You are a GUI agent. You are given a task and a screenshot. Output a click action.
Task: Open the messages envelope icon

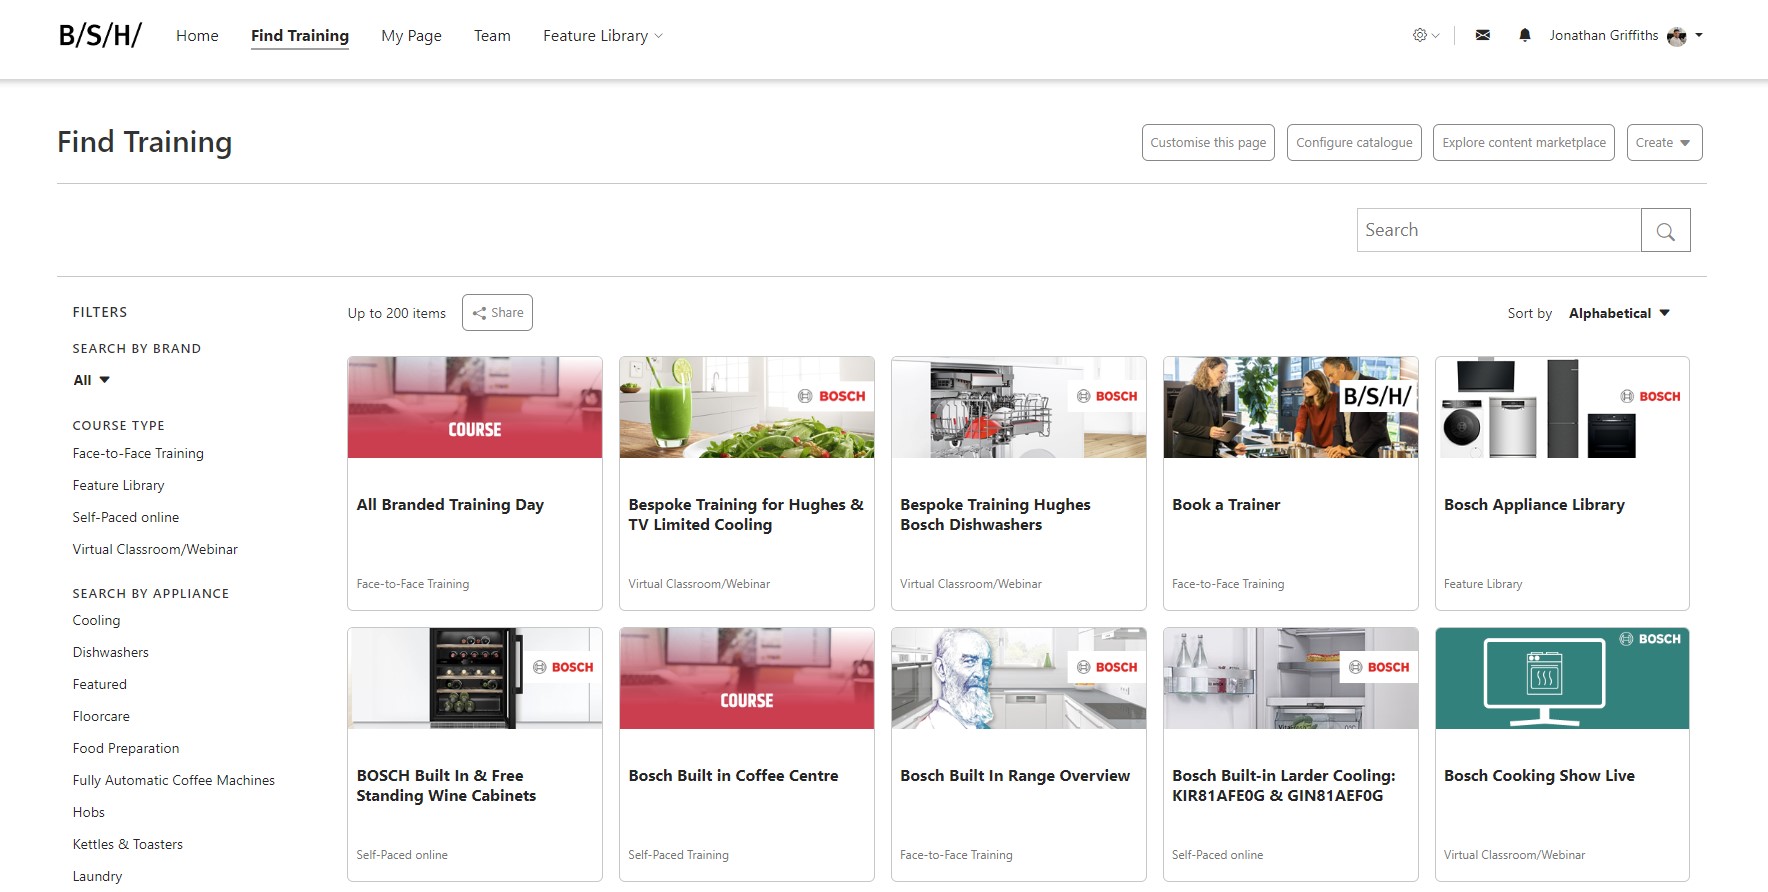[1483, 35]
